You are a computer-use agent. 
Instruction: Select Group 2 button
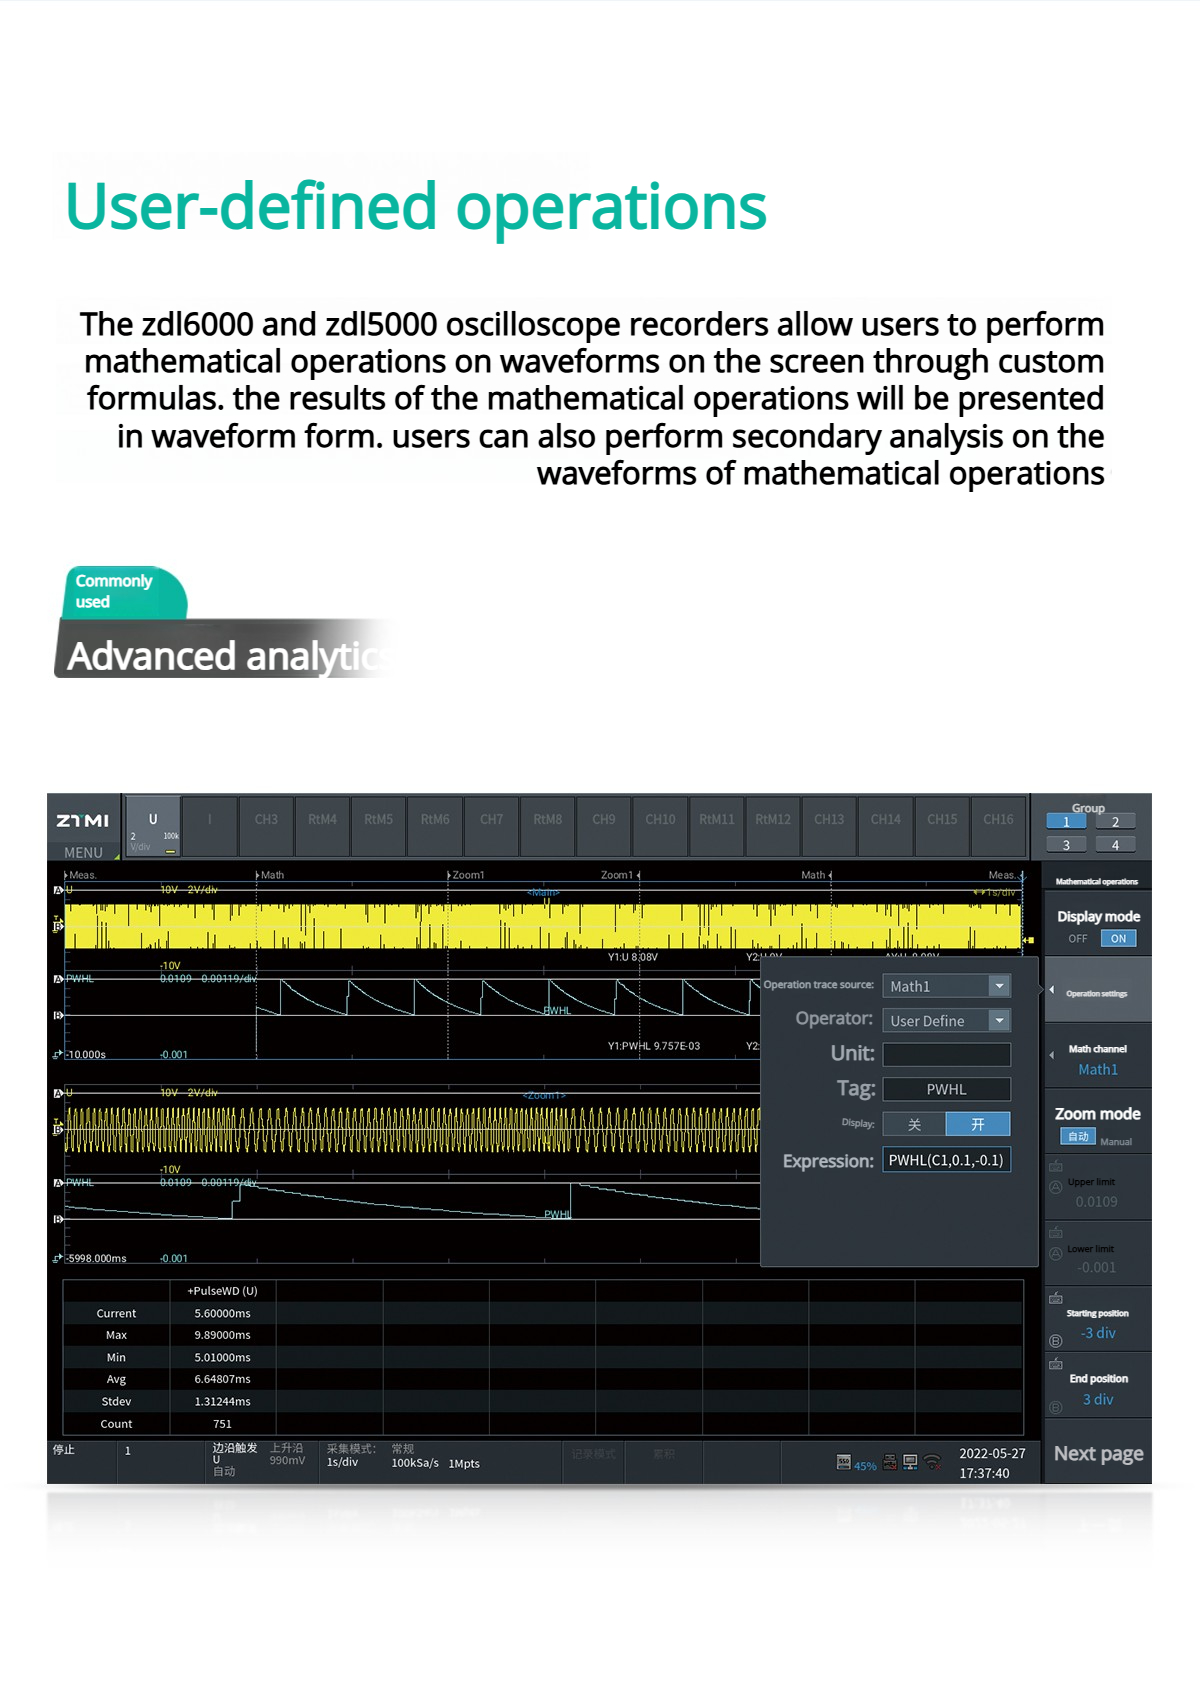coord(1115,822)
